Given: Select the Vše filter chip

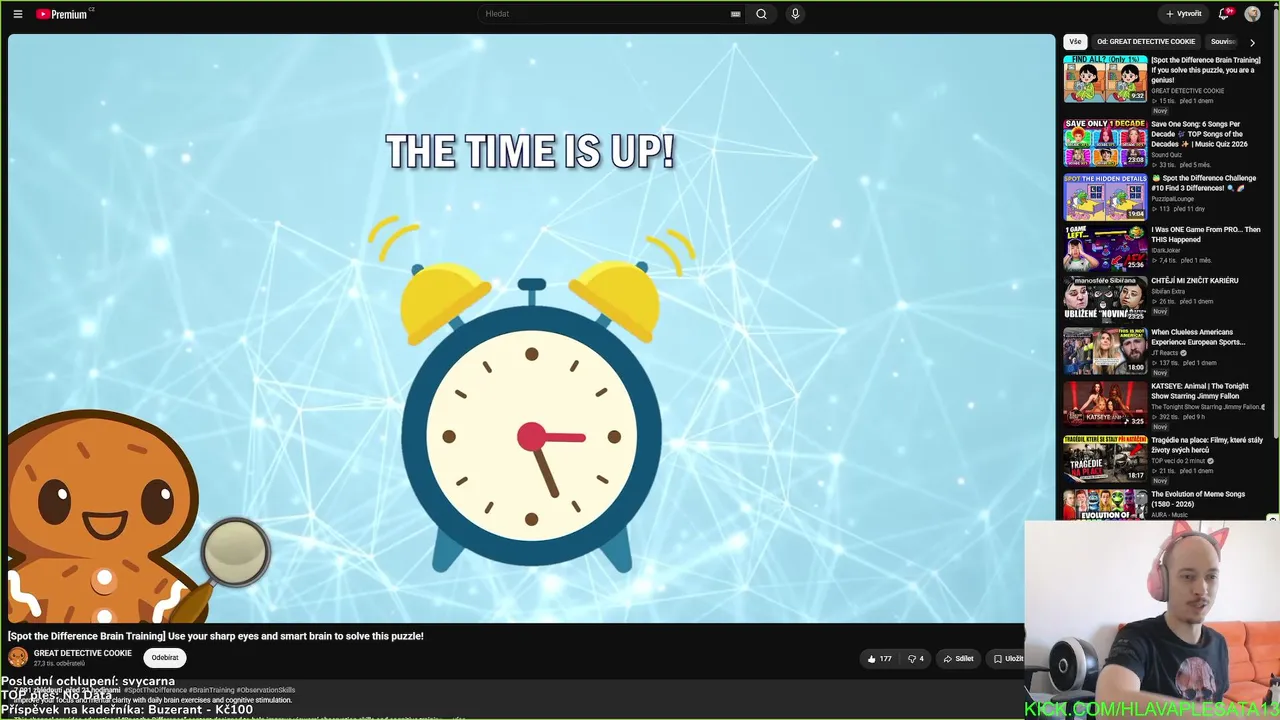Looking at the screenshot, I should pos(1075,42).
